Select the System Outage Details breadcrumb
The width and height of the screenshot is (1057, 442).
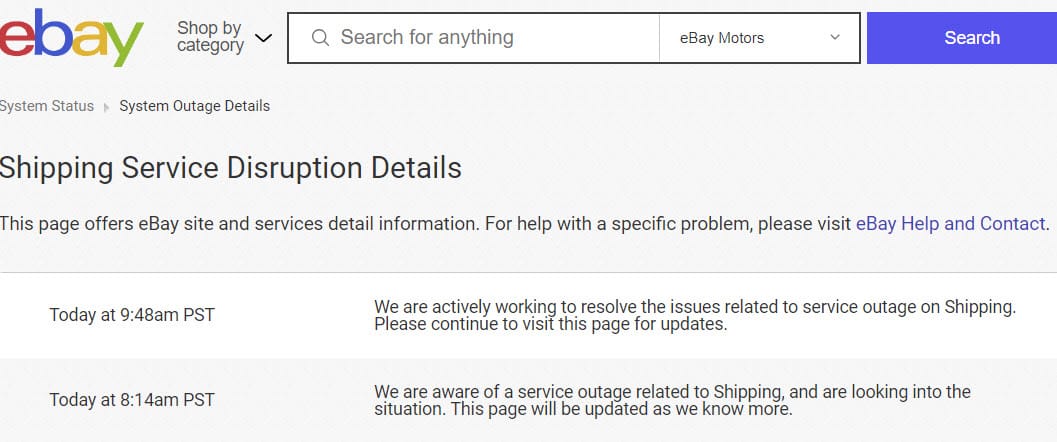[x=194, y=106]
